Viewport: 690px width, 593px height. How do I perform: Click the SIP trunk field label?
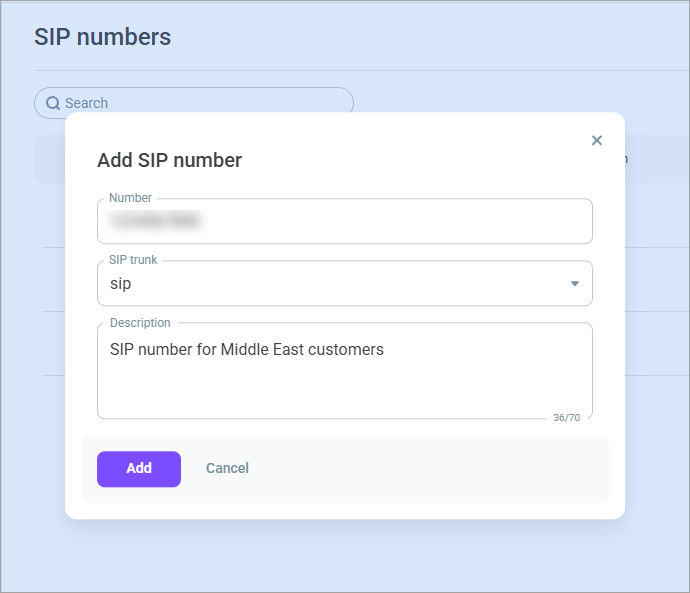tap(133, 260)
